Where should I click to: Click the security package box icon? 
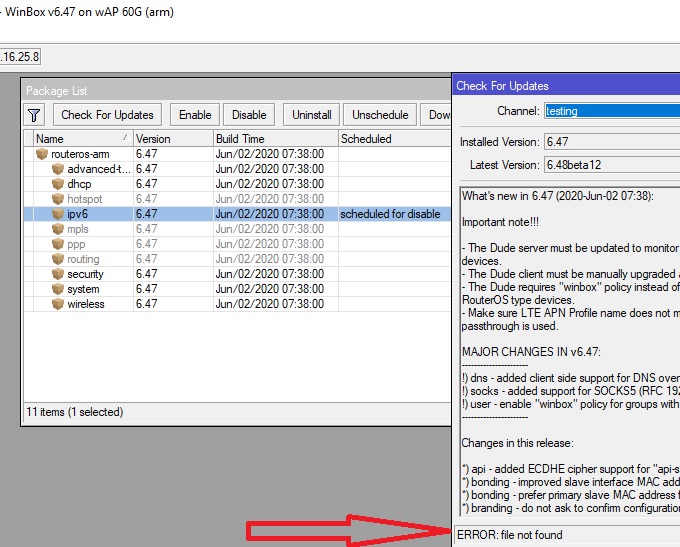(x=58, y=274)
